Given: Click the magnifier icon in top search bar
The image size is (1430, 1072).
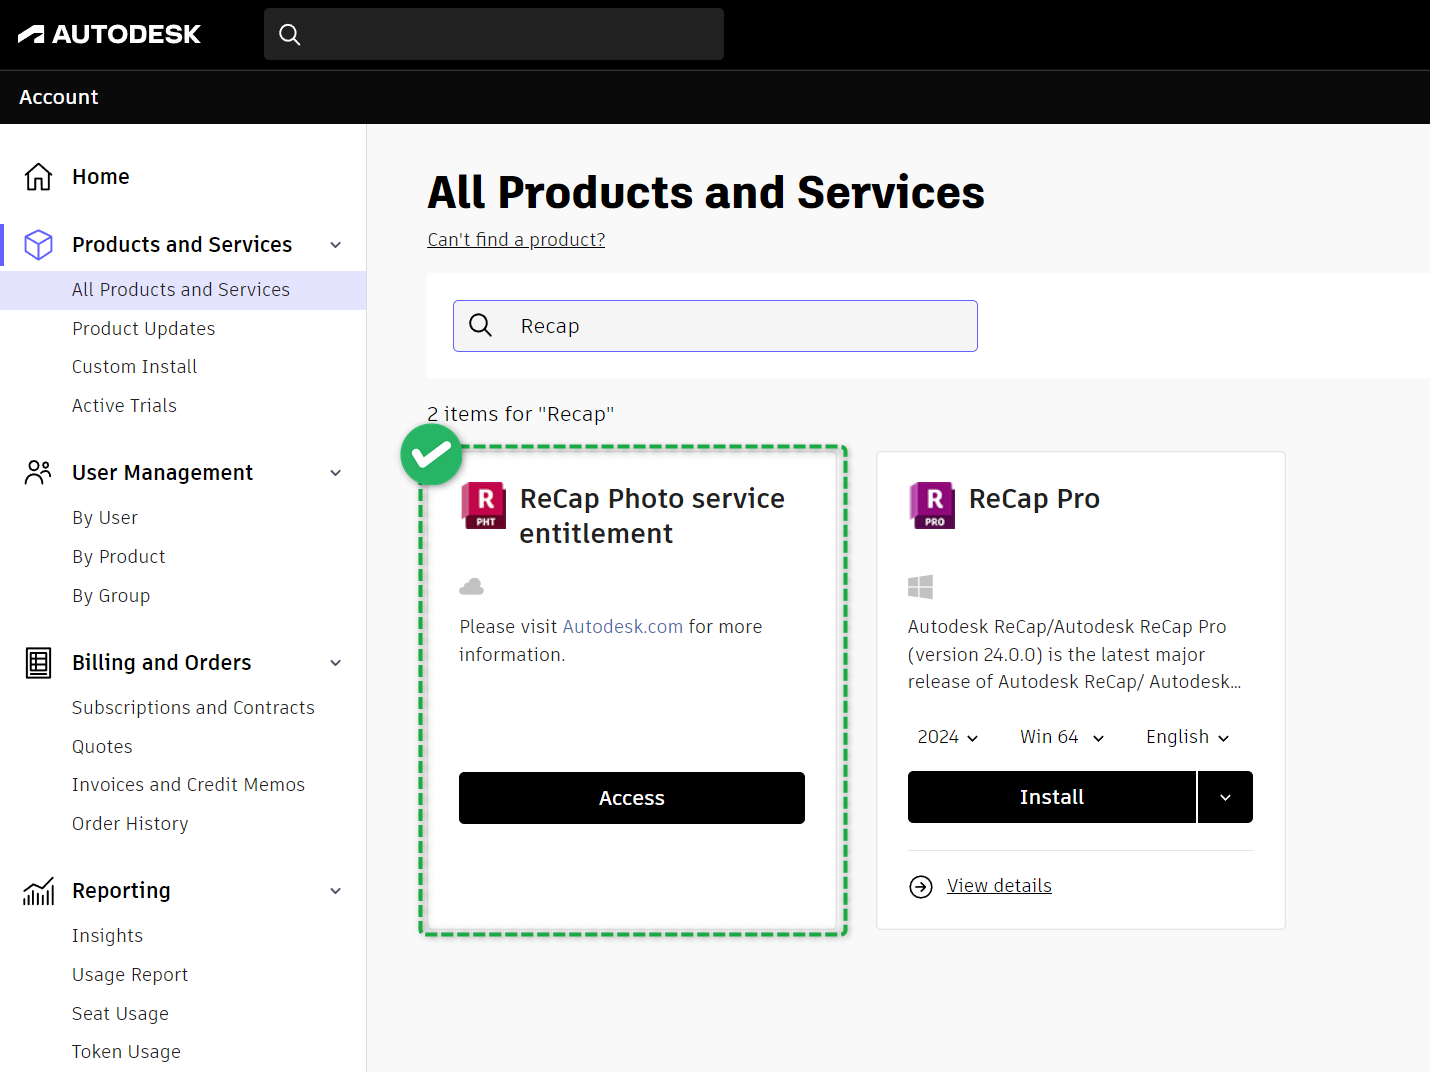Looking at the screenshot, I should click(290, 34).
